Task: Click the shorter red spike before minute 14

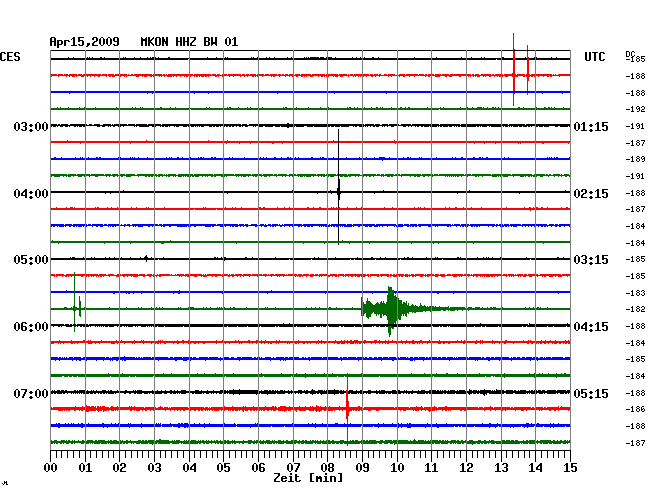Action: 528,70
